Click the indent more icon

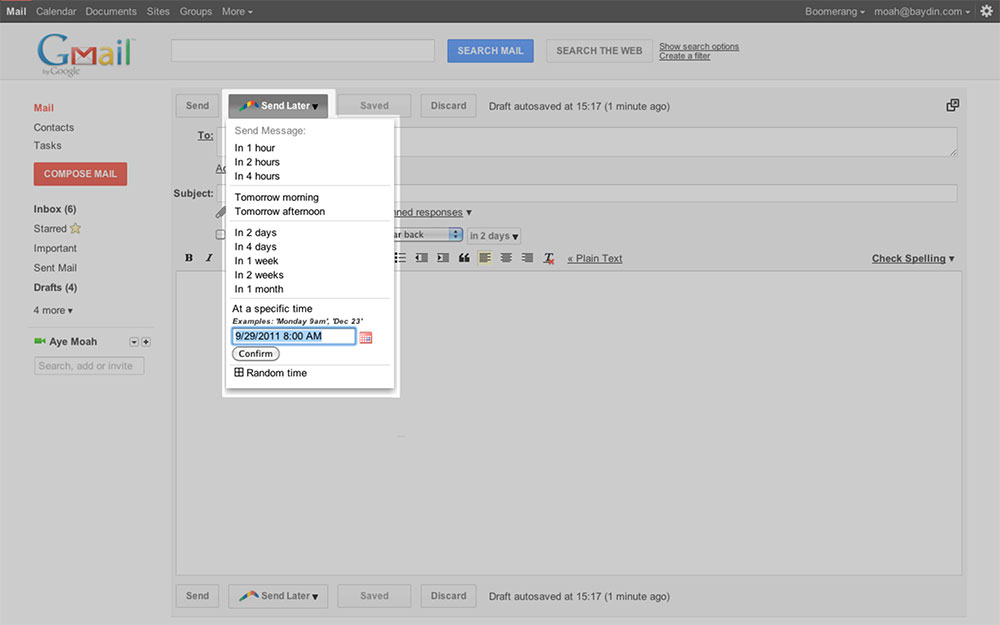point(443,258)
